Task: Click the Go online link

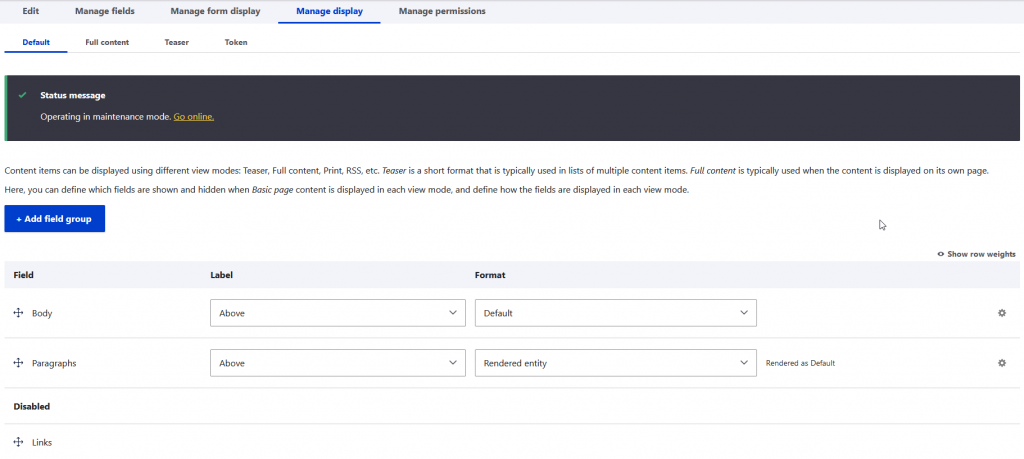Action: (193, 117)
